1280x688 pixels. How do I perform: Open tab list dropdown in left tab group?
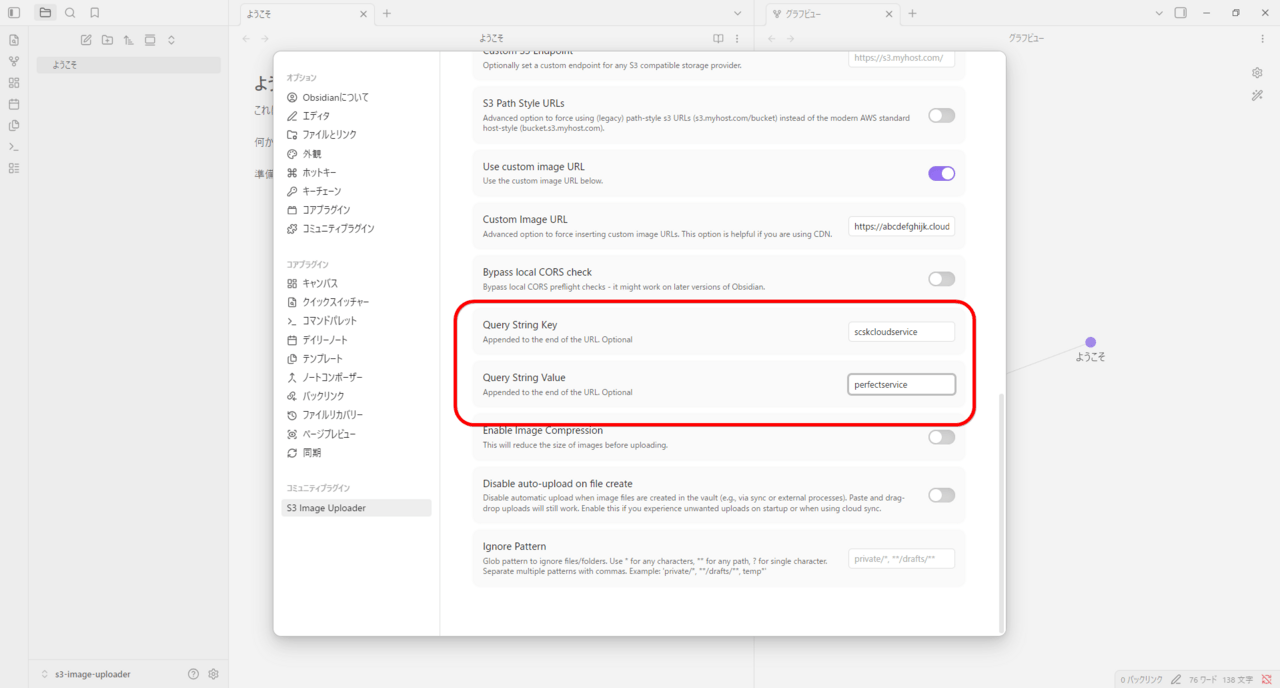[737, 13]
